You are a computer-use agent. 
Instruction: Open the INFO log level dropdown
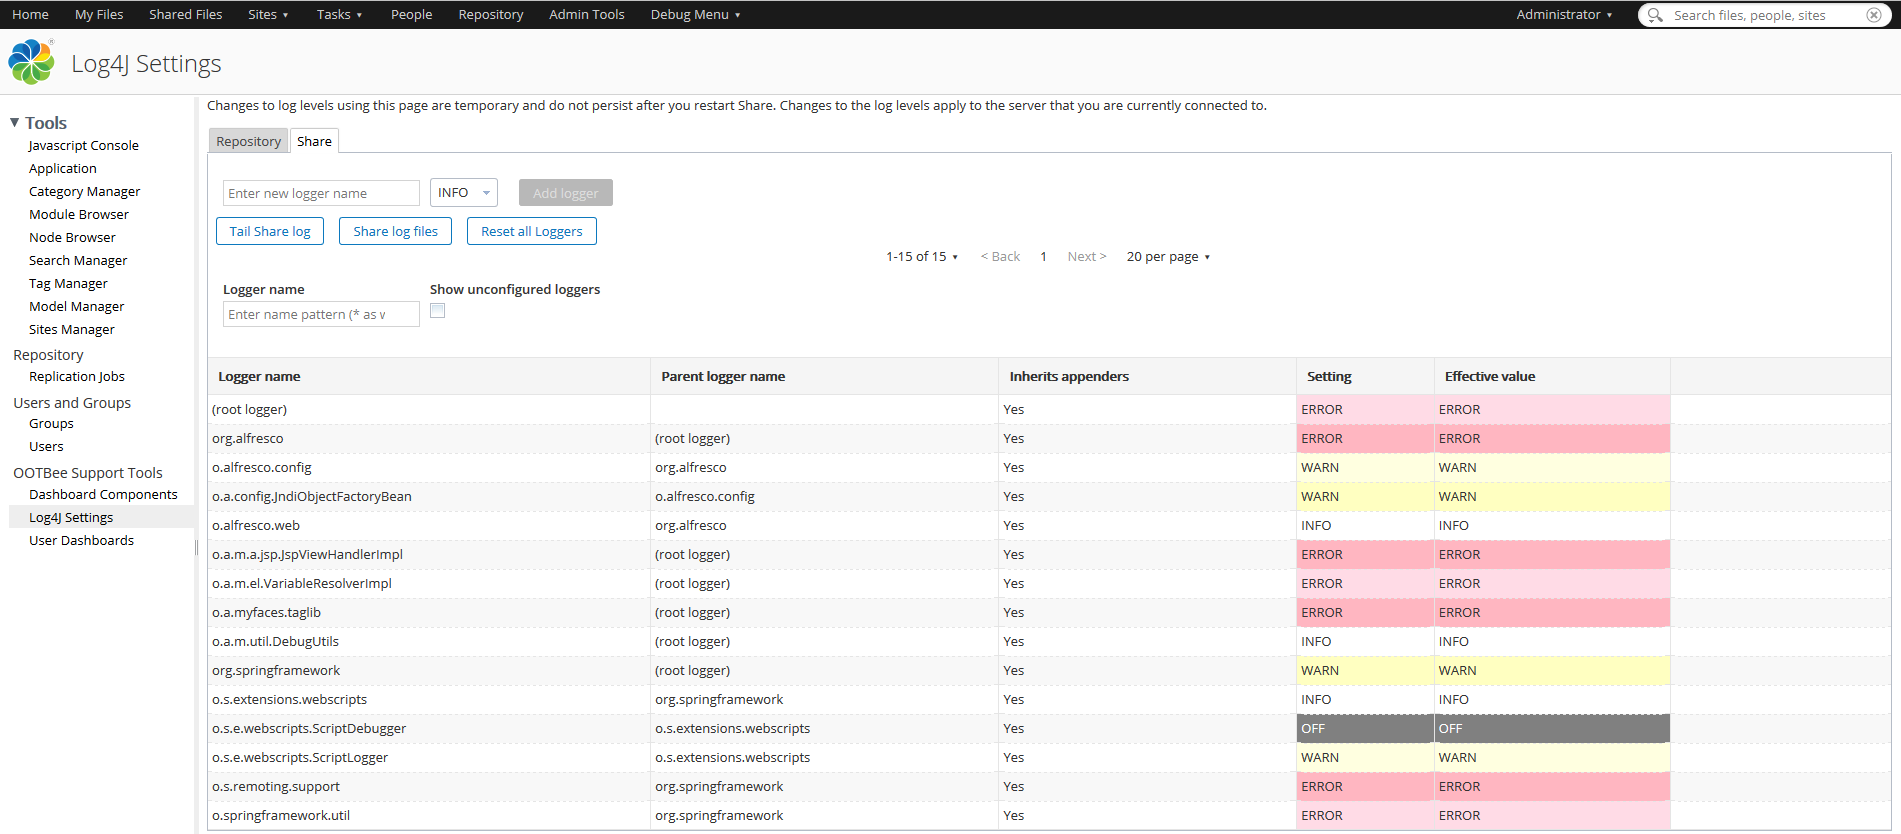[464, 192]
